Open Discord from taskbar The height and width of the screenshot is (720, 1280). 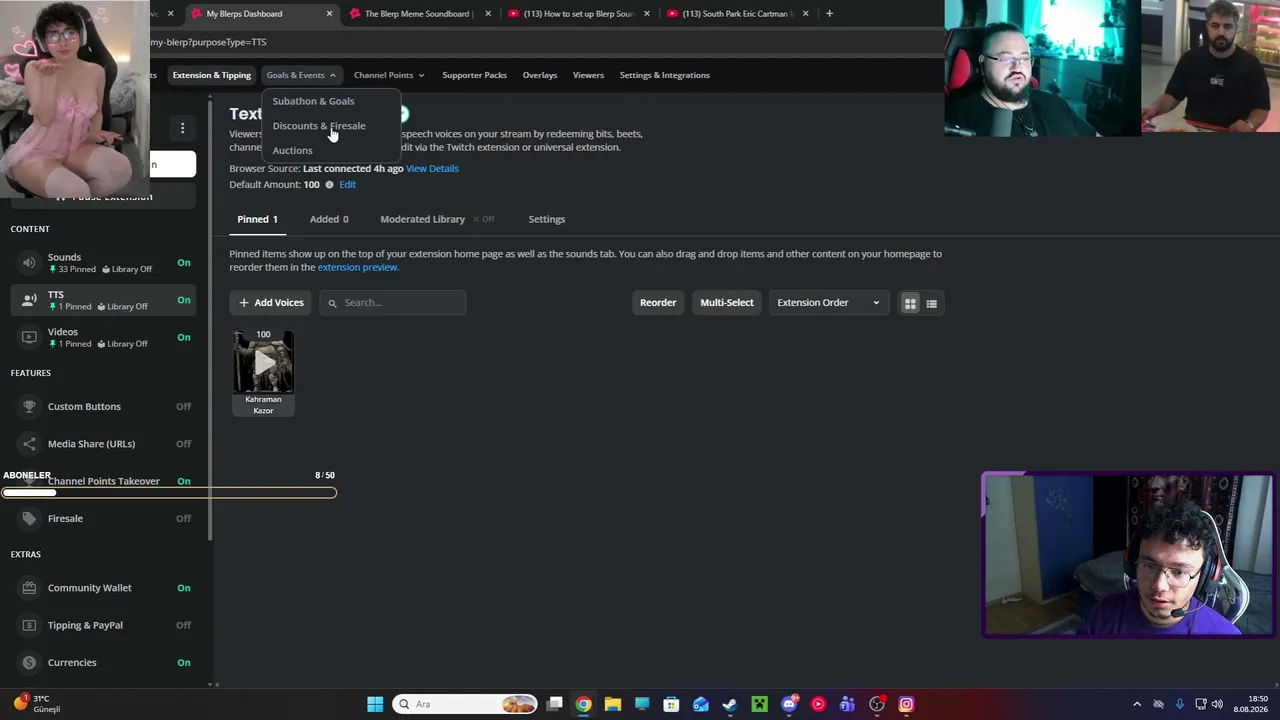pyautogui.click(x=789, y=704)
